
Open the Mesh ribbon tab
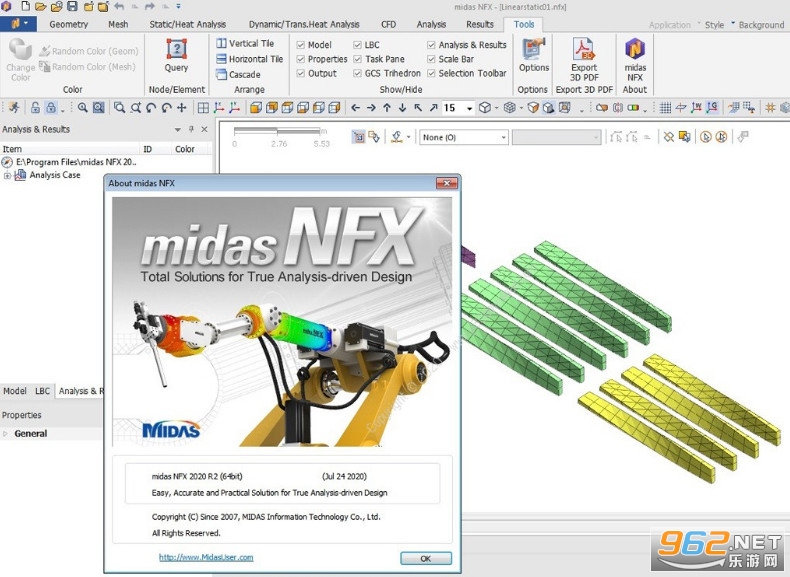click(x=118, y=24)
